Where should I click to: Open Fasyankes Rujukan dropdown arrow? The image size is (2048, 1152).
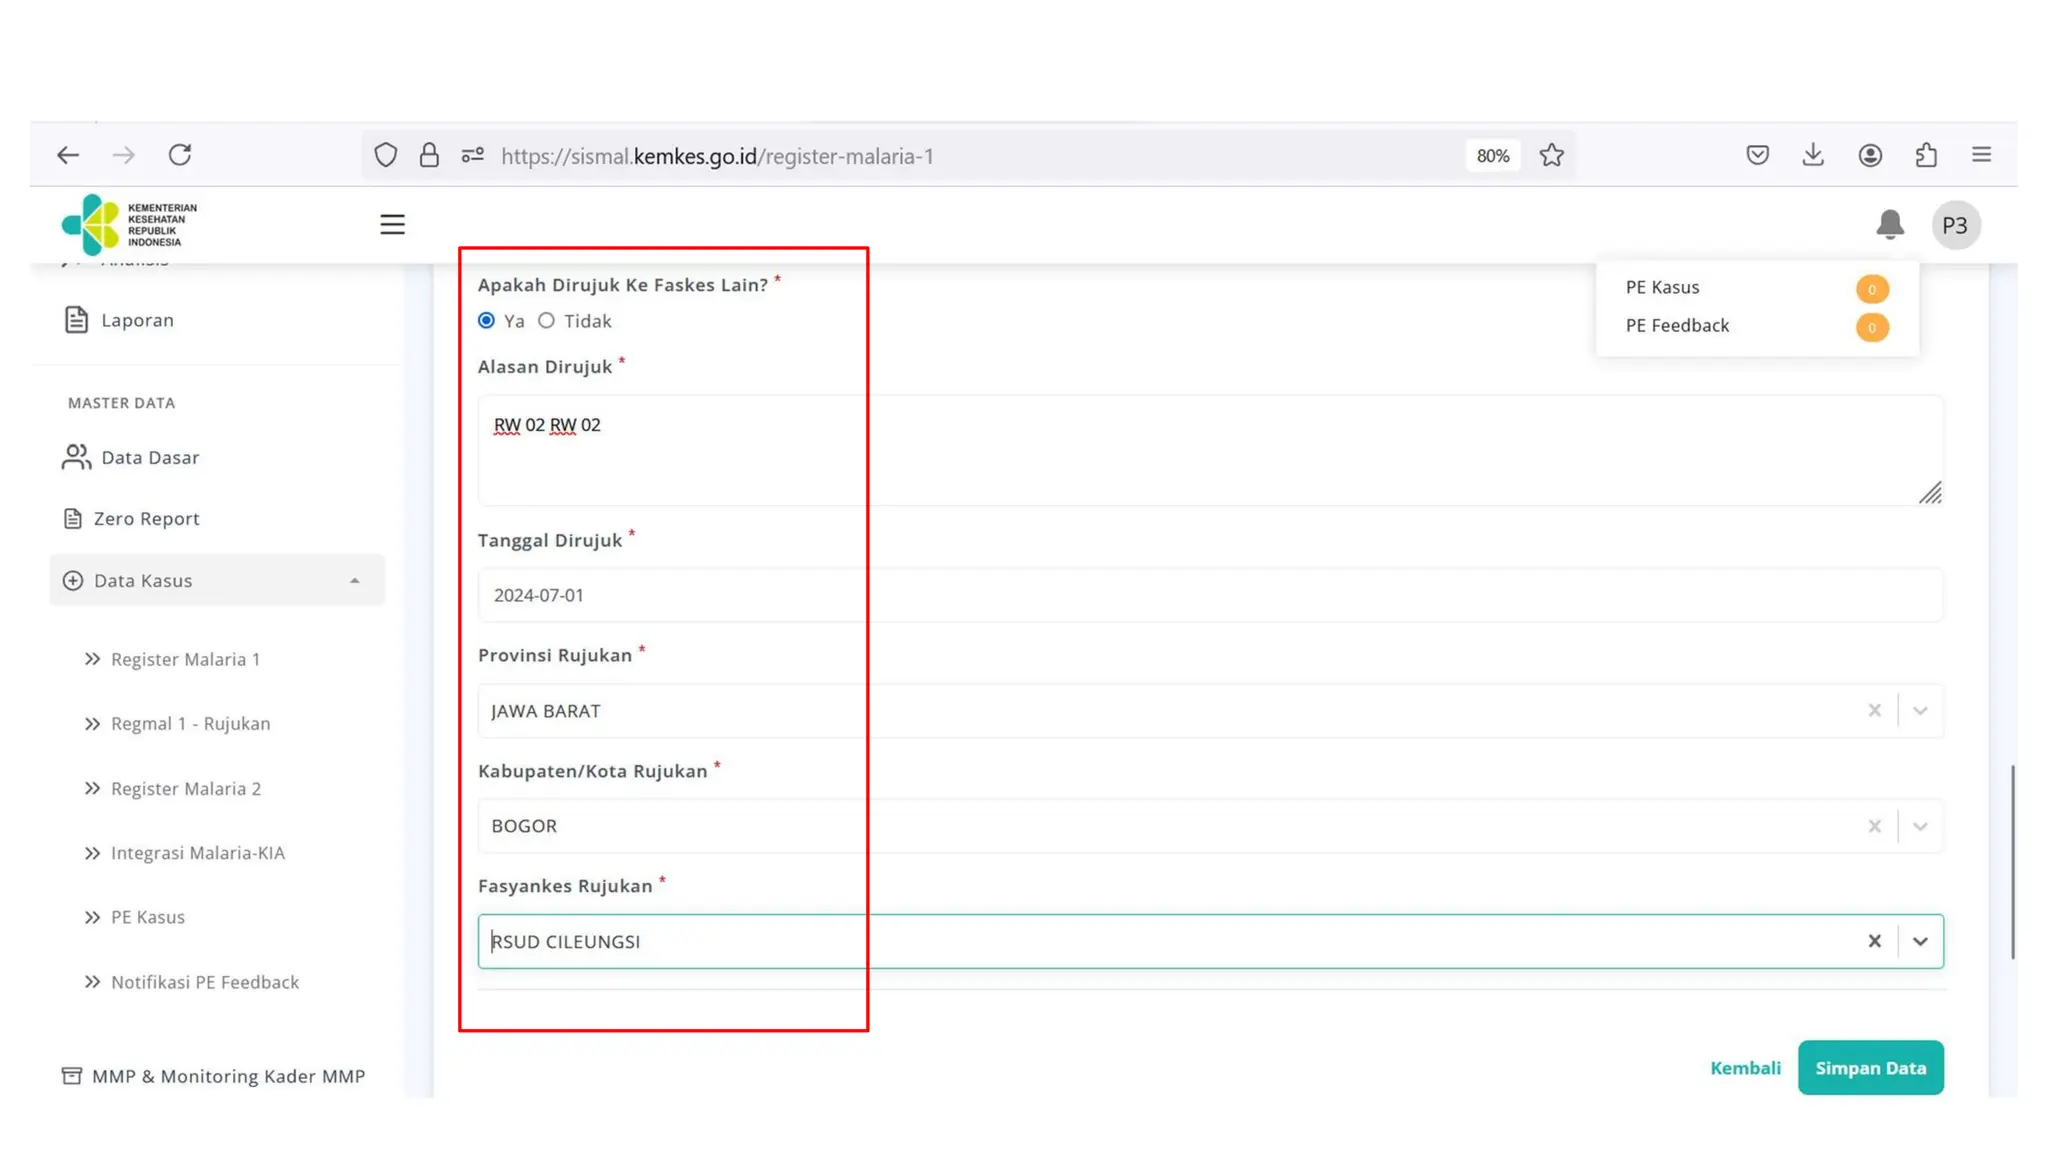pyautogui.click(x=1920, y=941)
